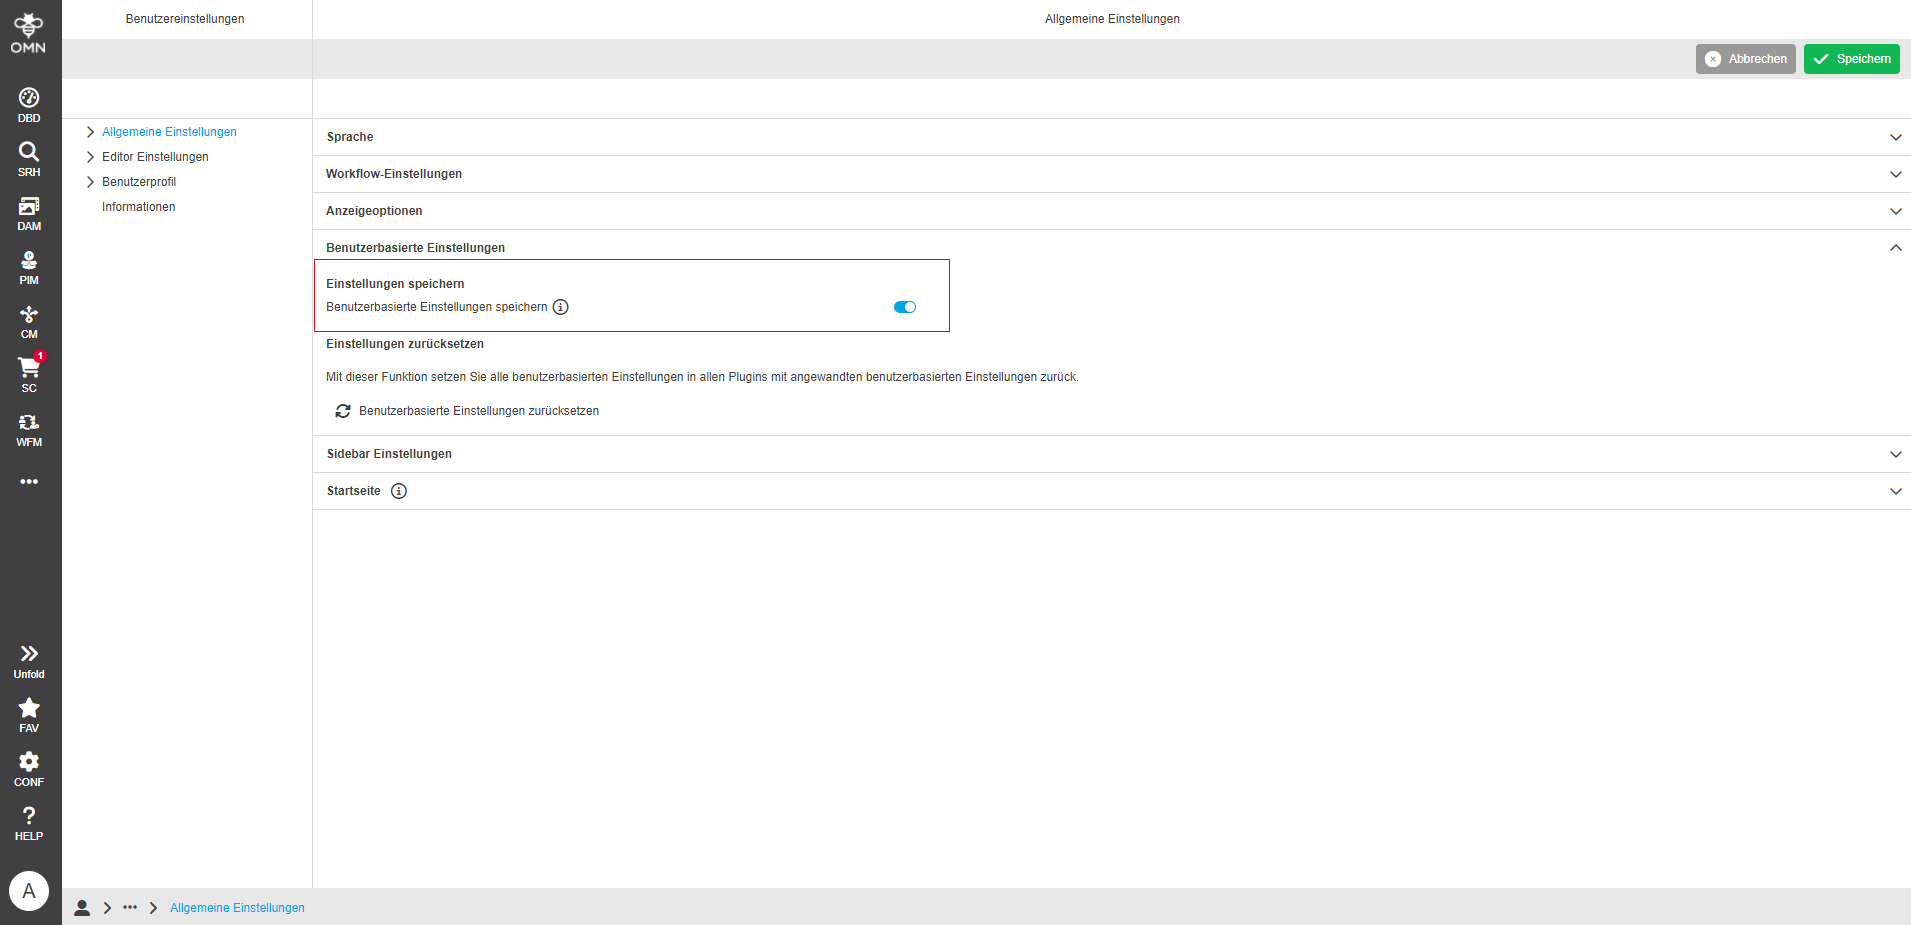Click the Speichern button
The image size is (1911, 925).
tap(1851, 58)
